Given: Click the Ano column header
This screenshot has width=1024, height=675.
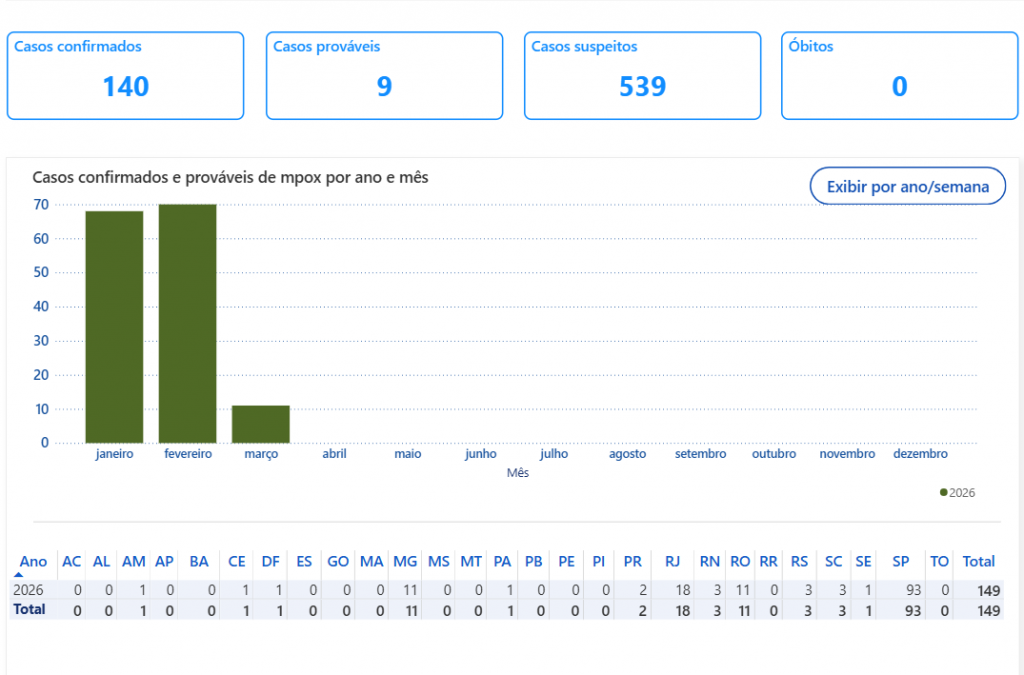Looking at the screenshot, I should coord(33,562).
